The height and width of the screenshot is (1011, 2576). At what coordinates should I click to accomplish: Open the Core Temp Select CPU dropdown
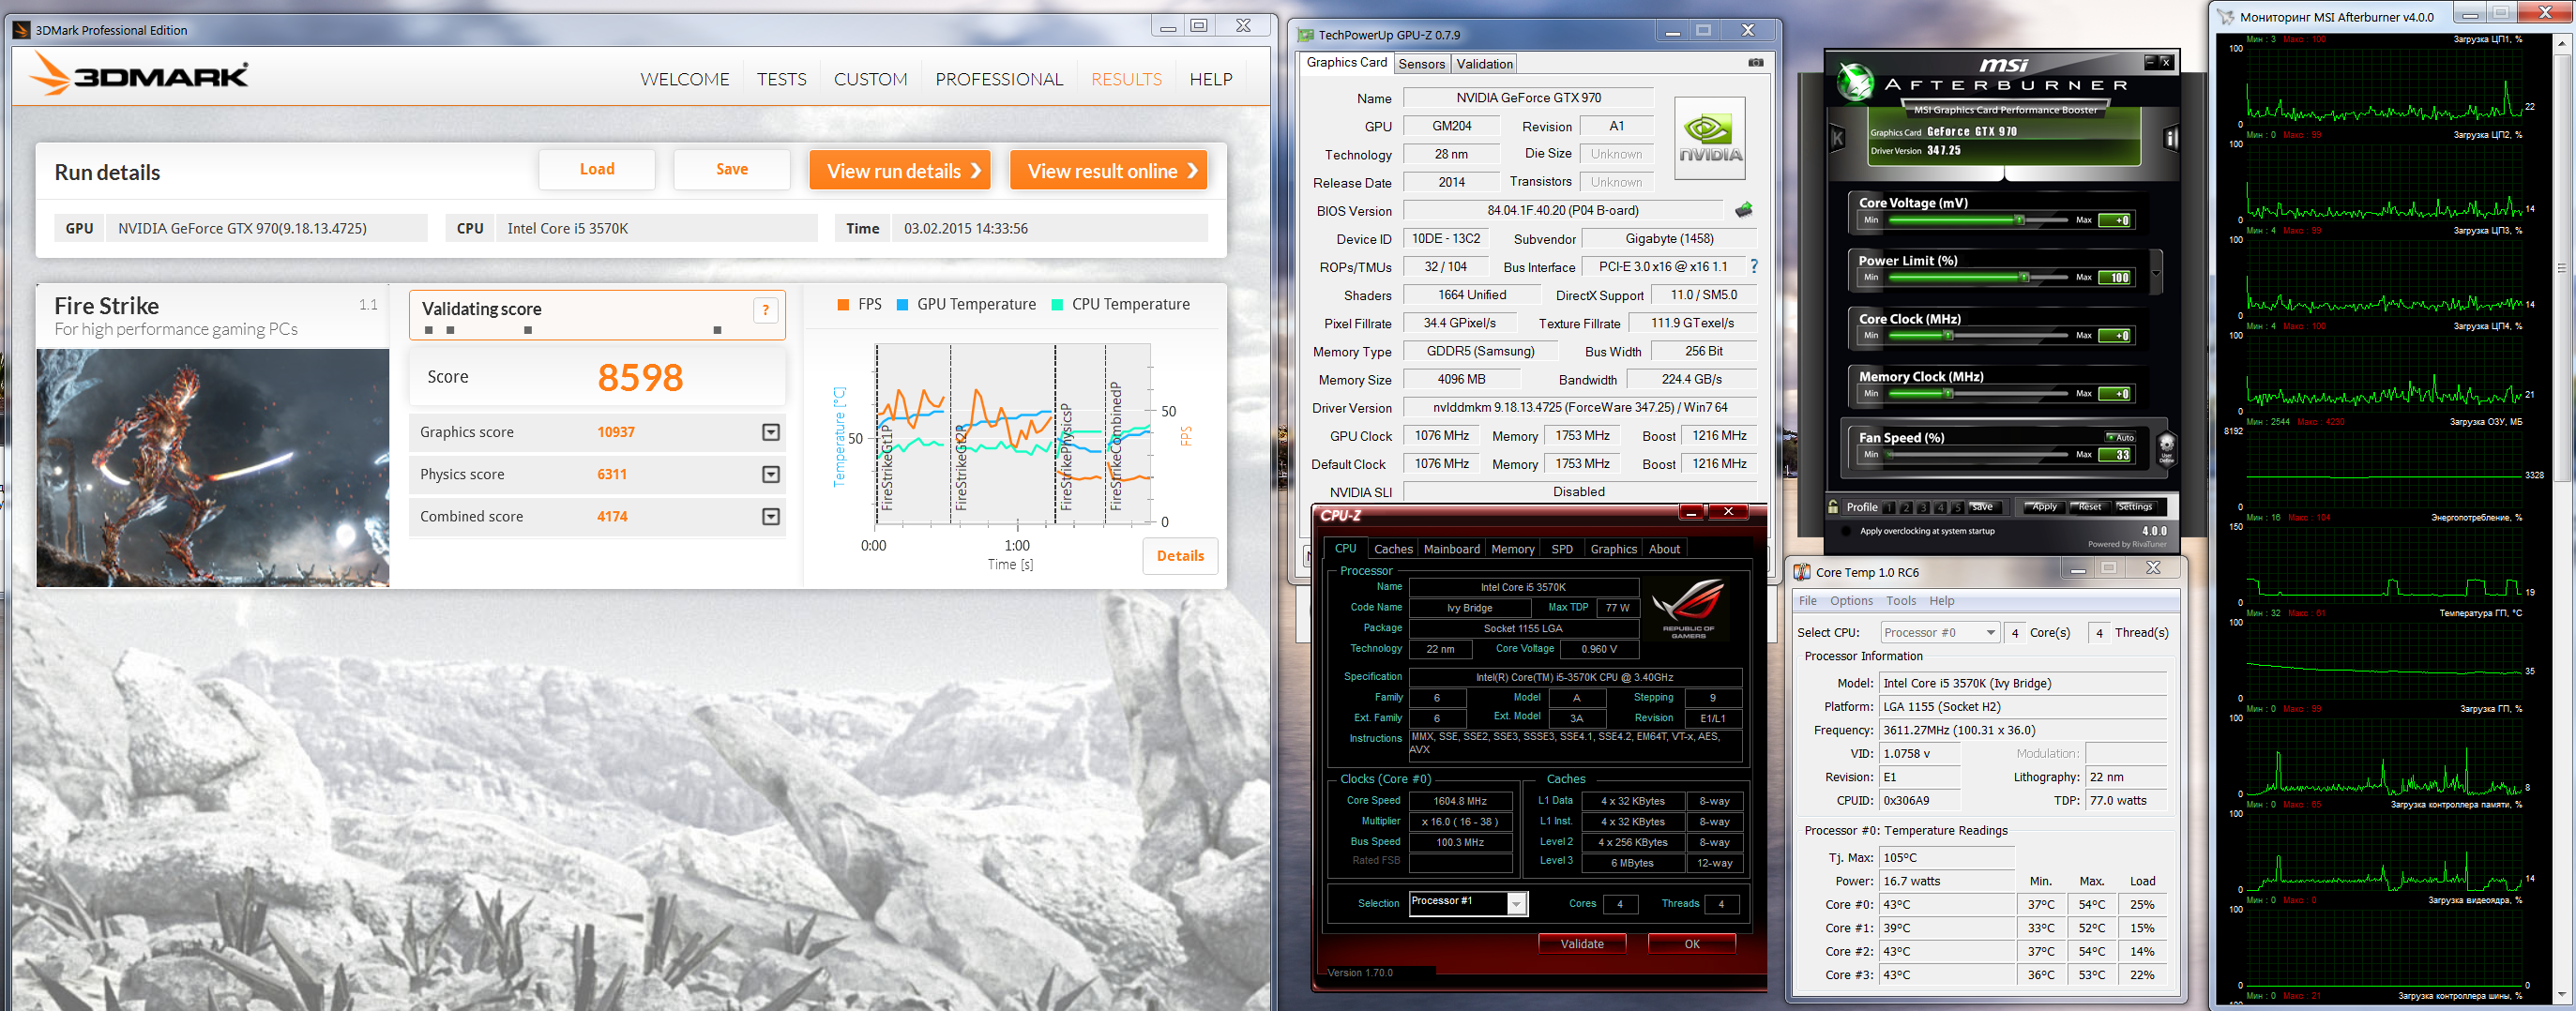click(x=1940, y=632)
